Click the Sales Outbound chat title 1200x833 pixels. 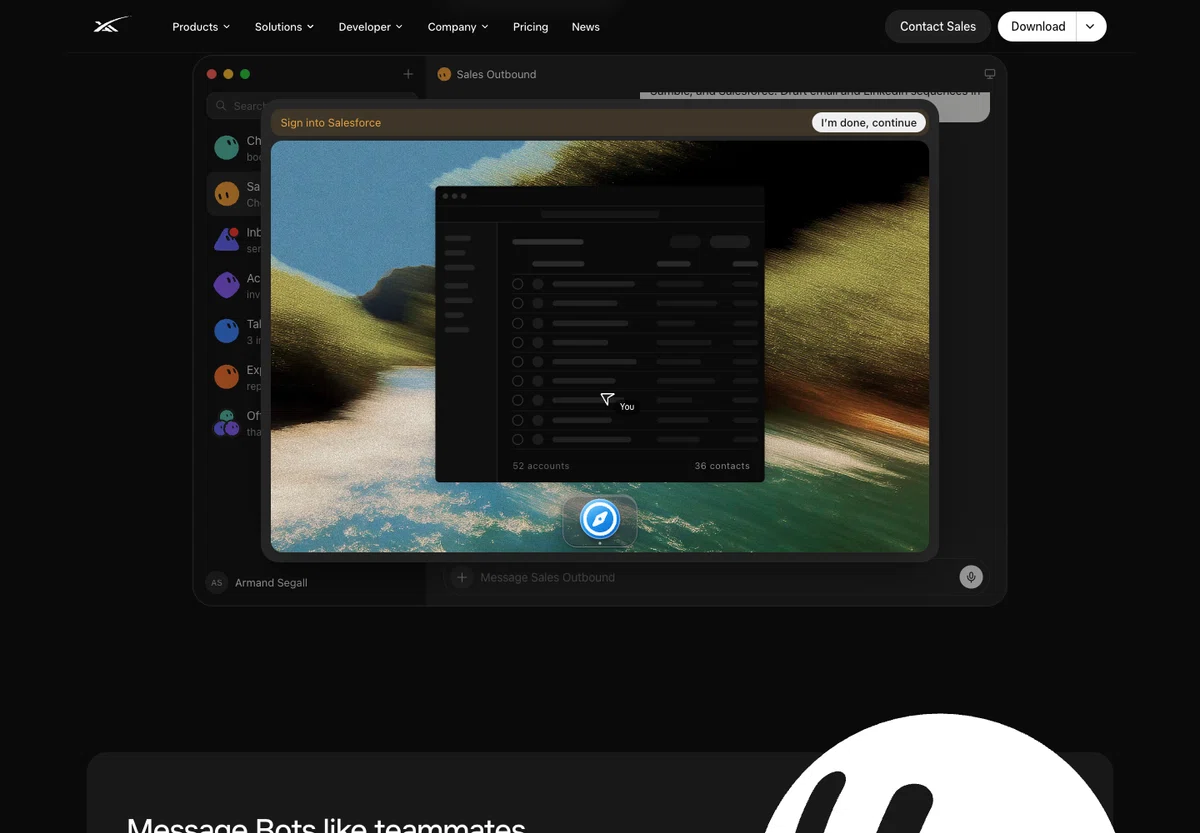[x=496, y=74]
